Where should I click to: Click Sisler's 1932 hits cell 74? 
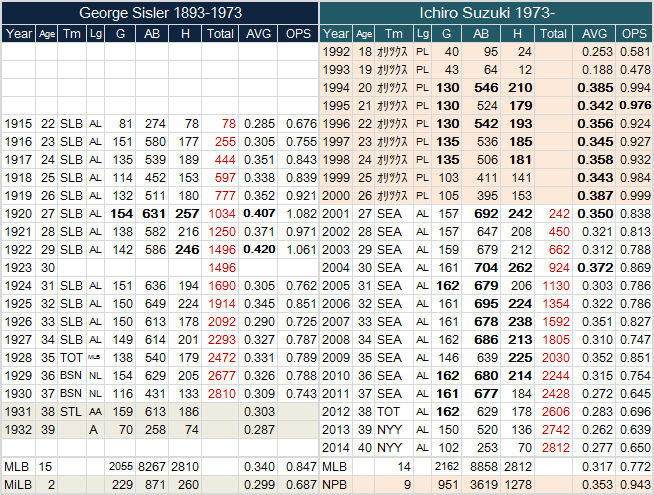185,430
